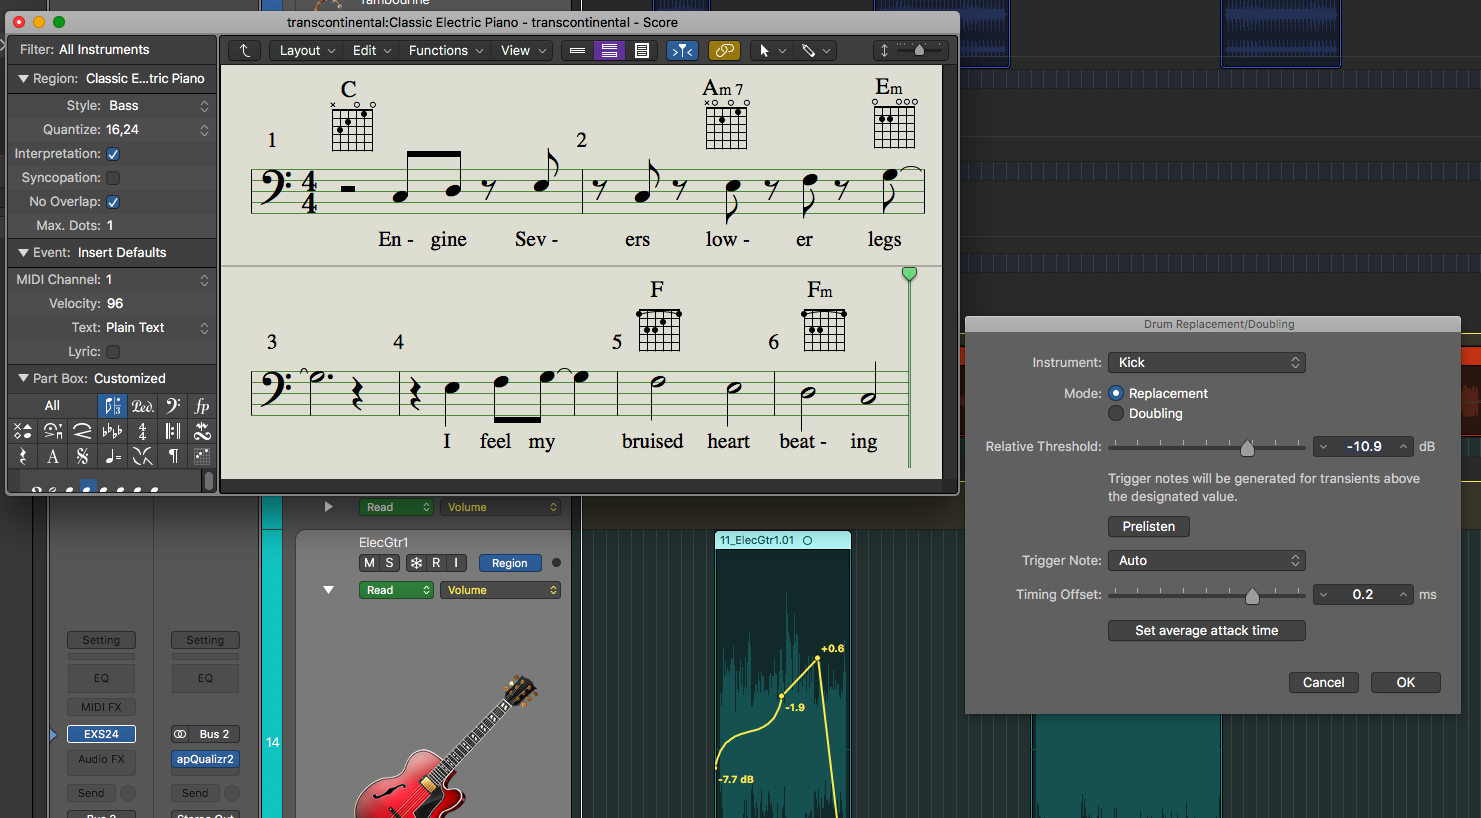Uncheck the No Overlap checkbox

(x=113, y=202)
